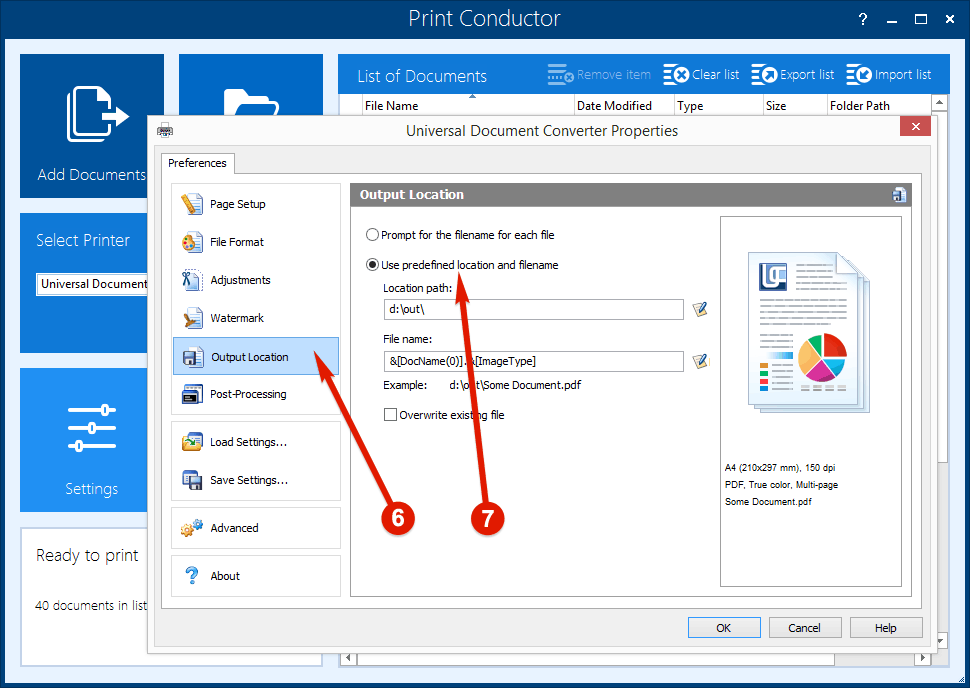
Task: Open the Post-Processing section
Action: 255,394
